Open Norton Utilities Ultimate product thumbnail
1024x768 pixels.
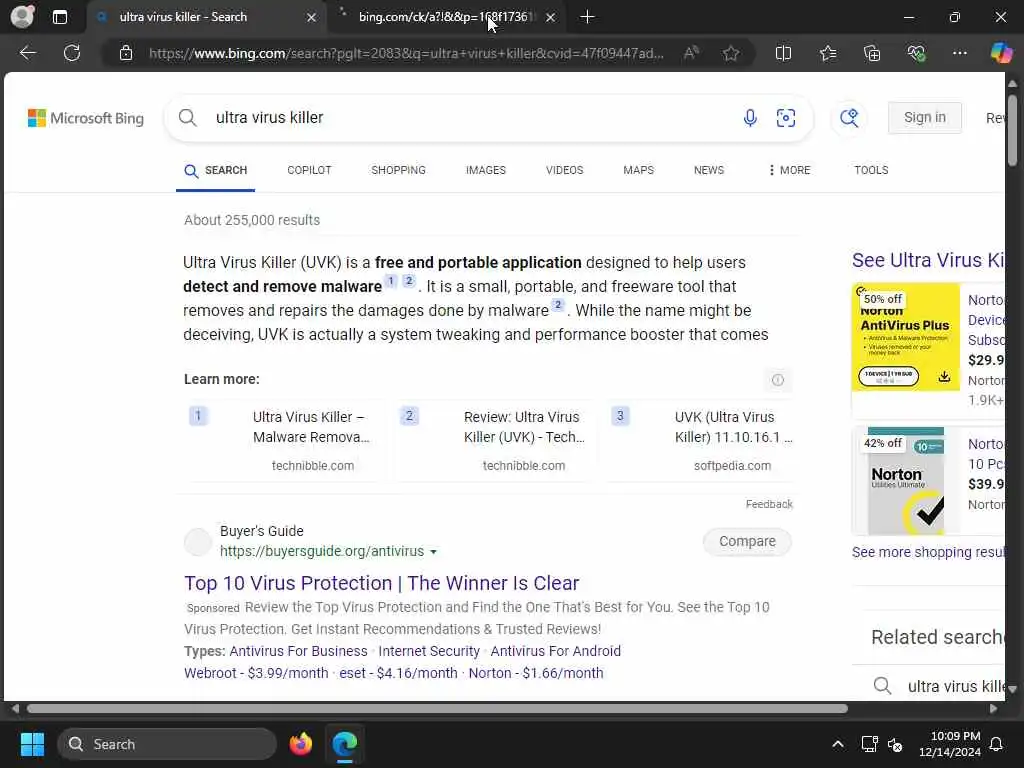[x=905, y=481]
